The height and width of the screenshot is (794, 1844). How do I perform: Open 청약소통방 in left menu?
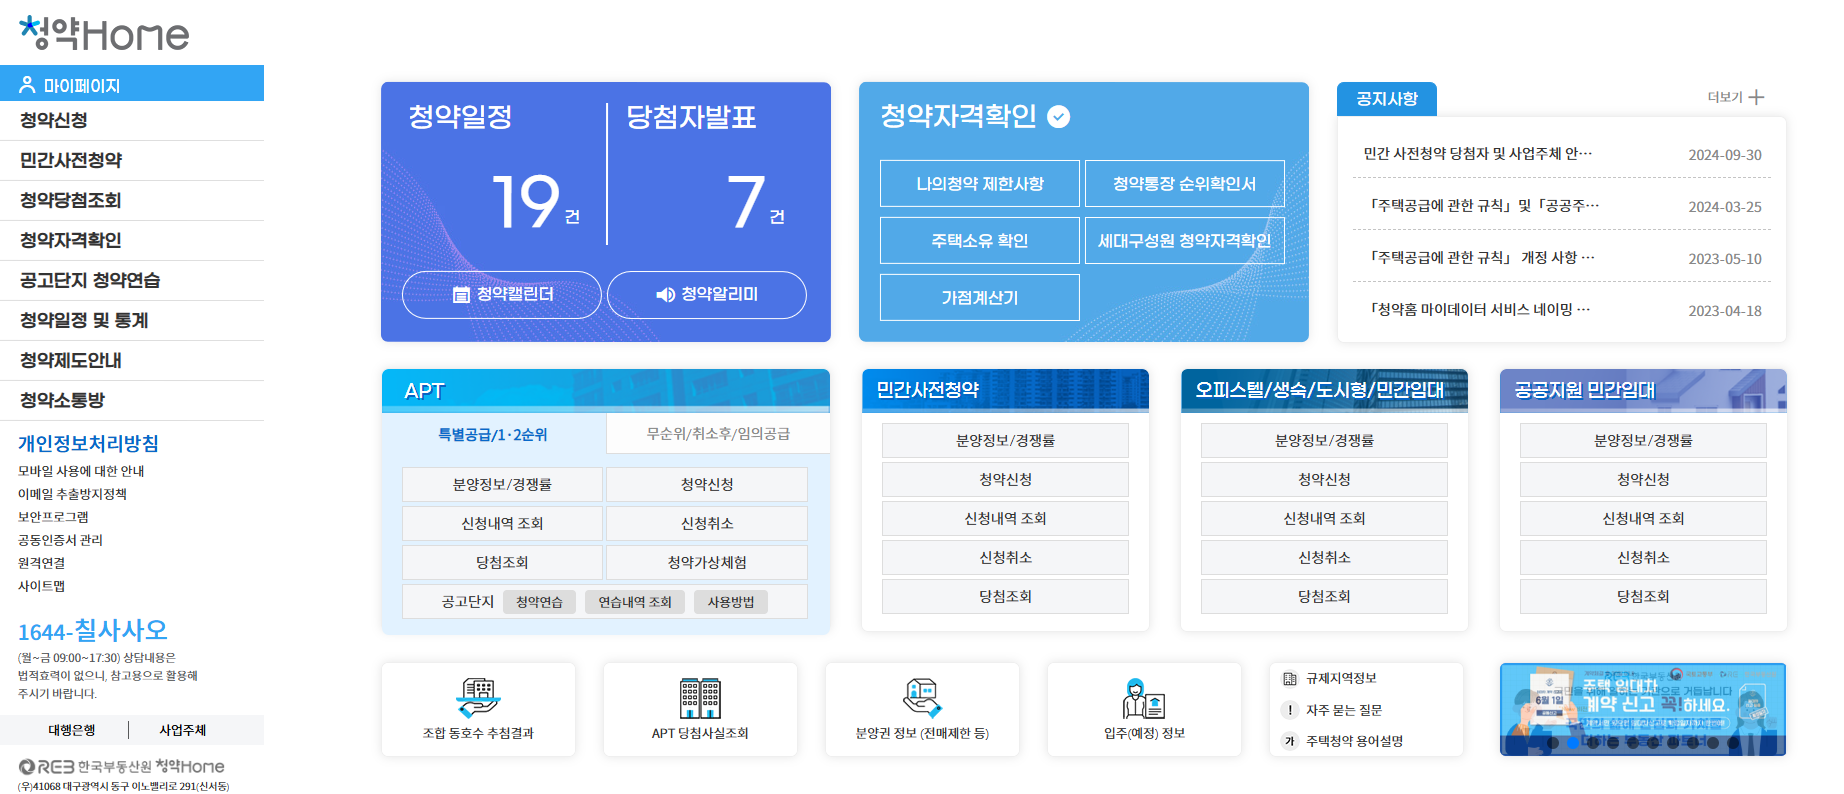point(132,400)
